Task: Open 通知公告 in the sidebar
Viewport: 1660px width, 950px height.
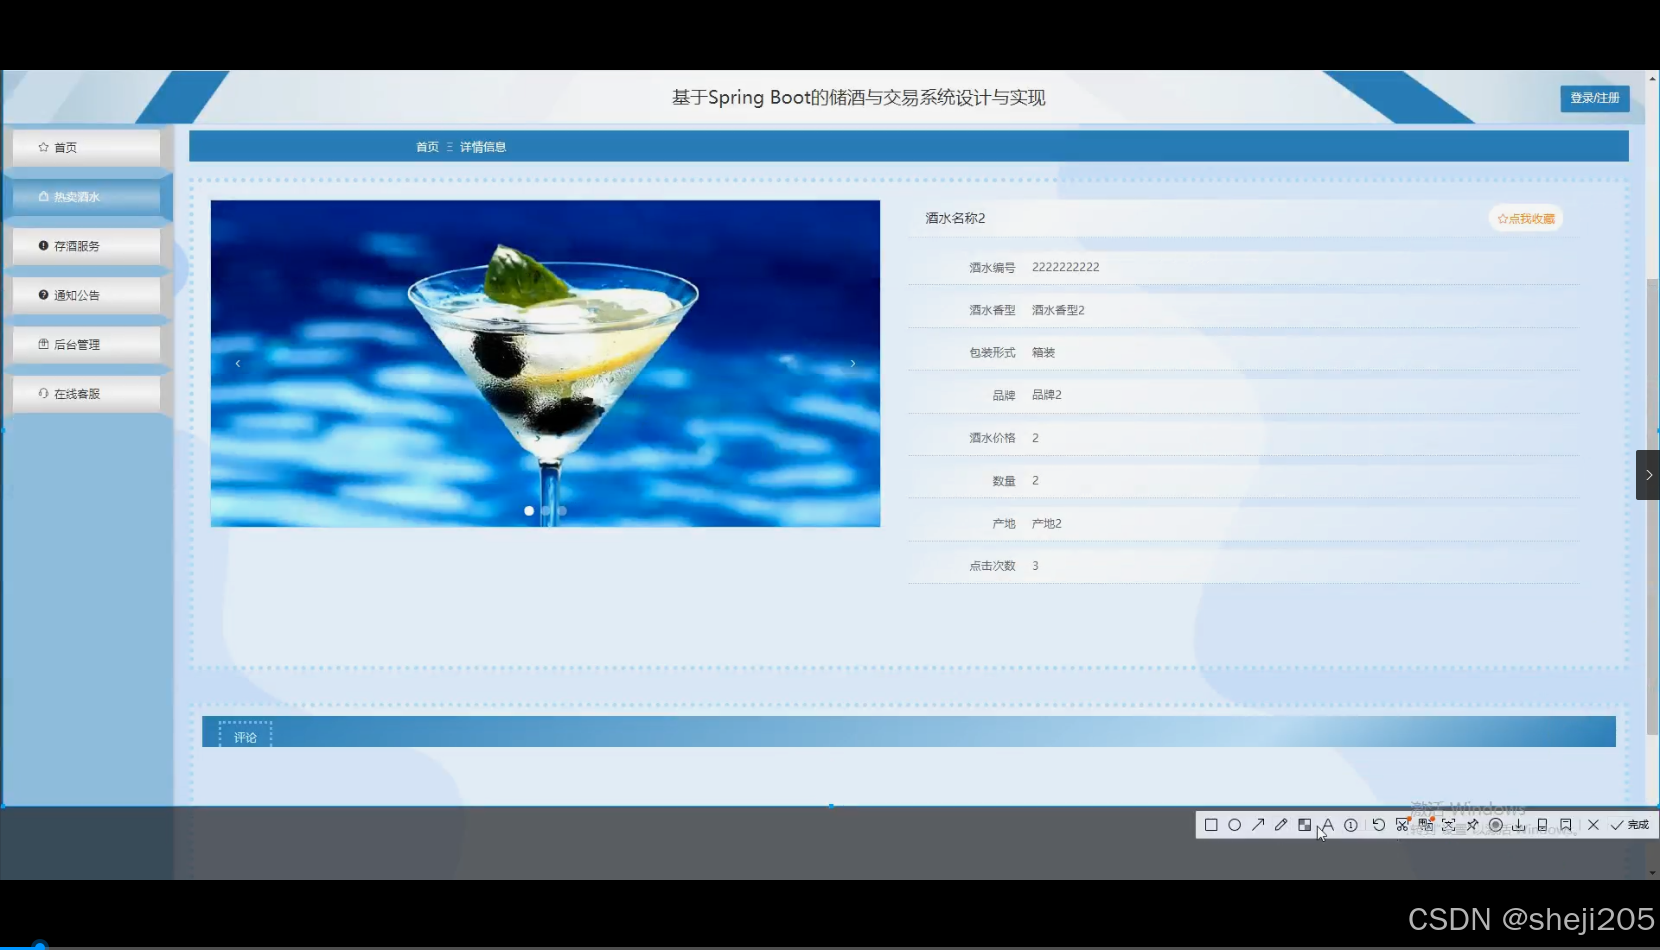Action: (x=85, y=294)
